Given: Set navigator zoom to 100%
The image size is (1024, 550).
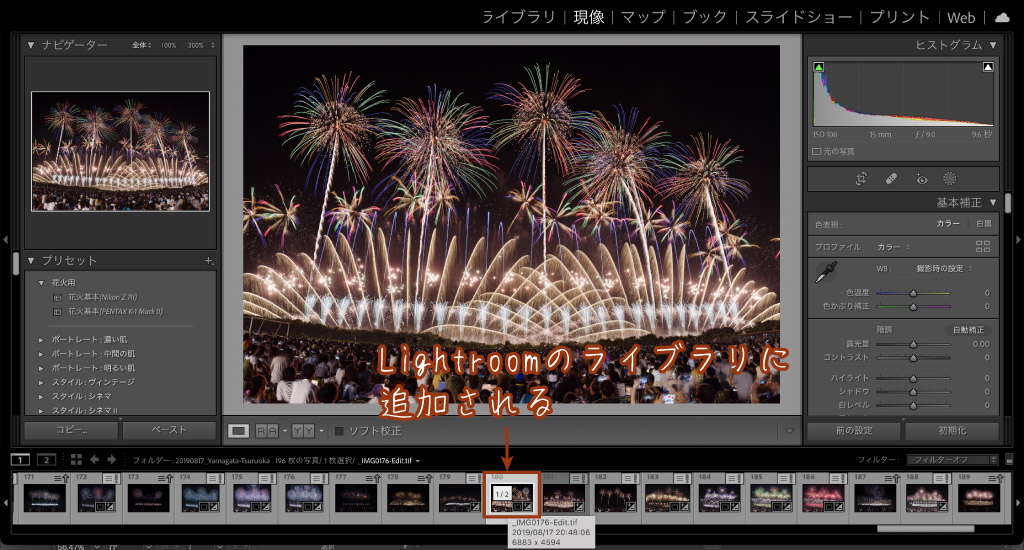Looking at the screenshot, I should (x=168, y=45).
